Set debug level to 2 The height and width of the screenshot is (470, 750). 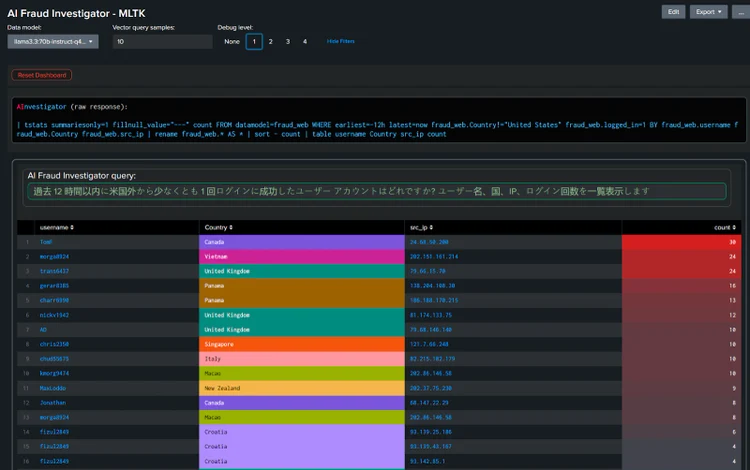270,42
